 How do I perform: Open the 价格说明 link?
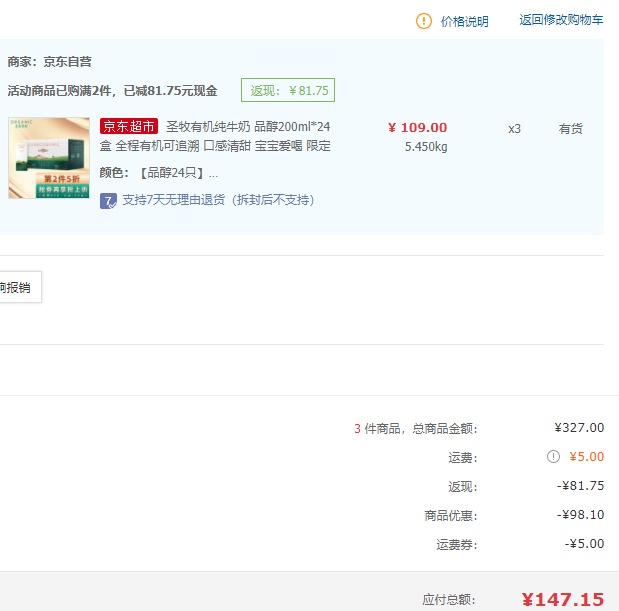coord(464,21)
